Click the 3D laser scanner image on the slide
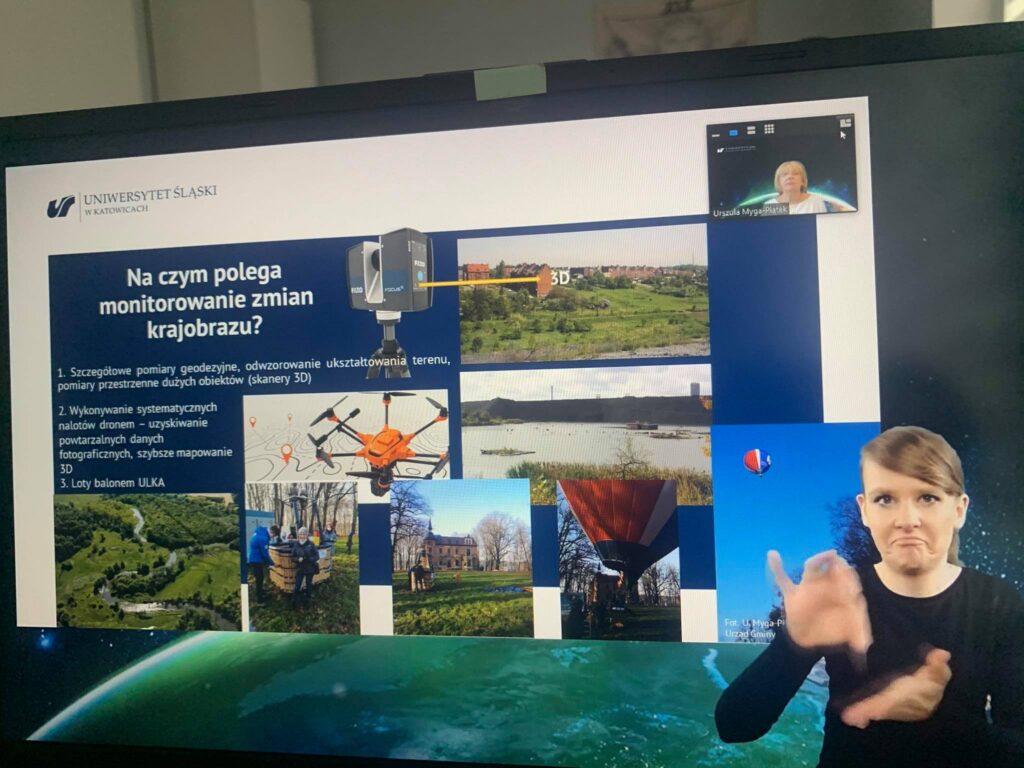Viewport: 1024px width, 768px height. (x=390, y=300)
